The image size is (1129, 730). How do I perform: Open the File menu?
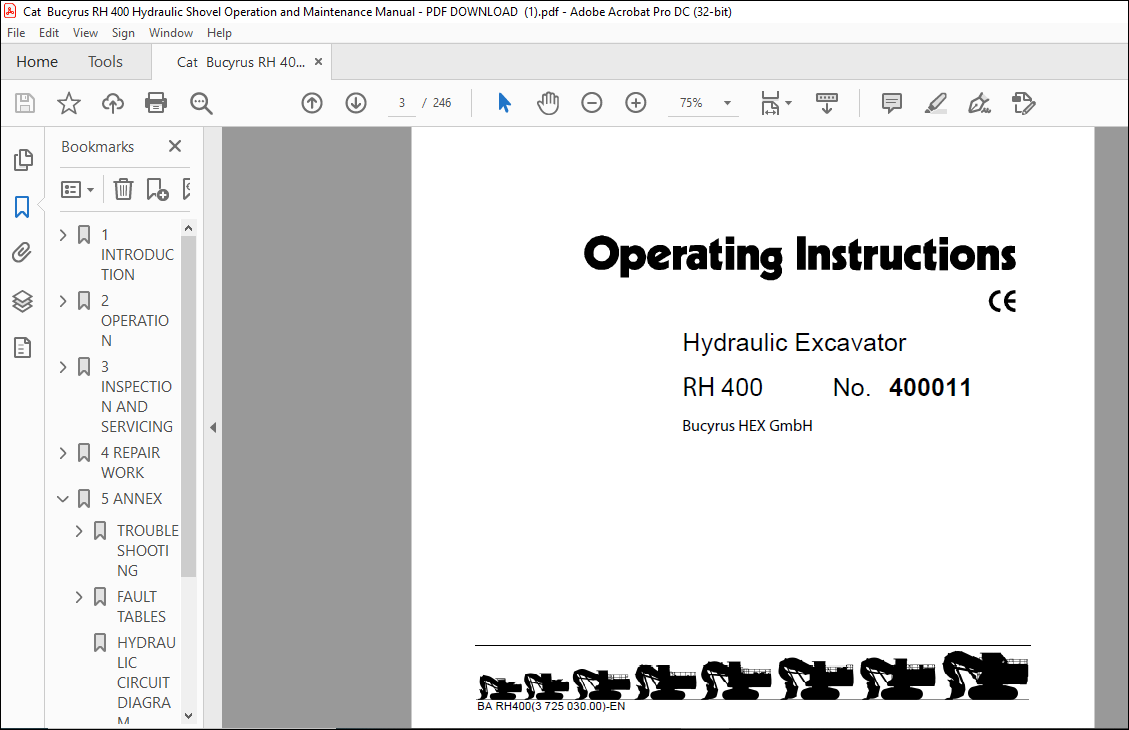click(16, 33)
